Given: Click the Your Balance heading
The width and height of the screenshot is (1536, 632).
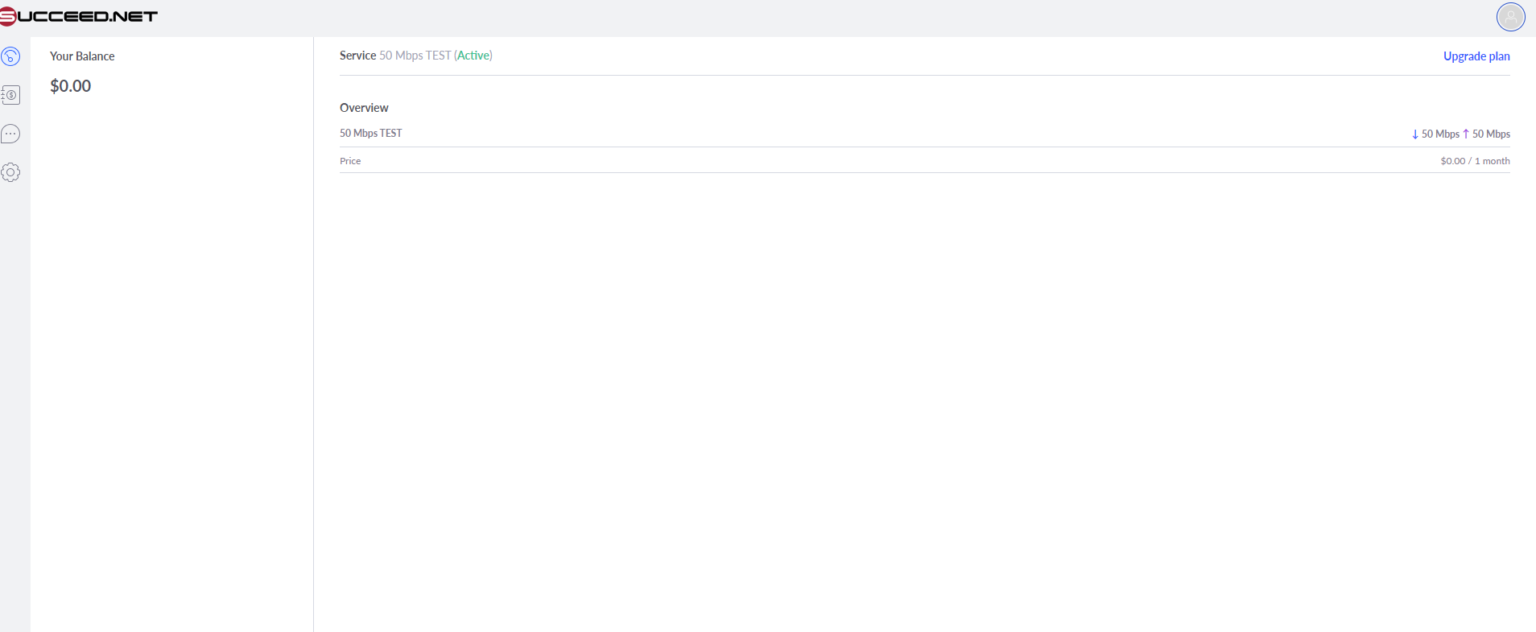Looking at the screenshot, I should click(x=82, y=56).
